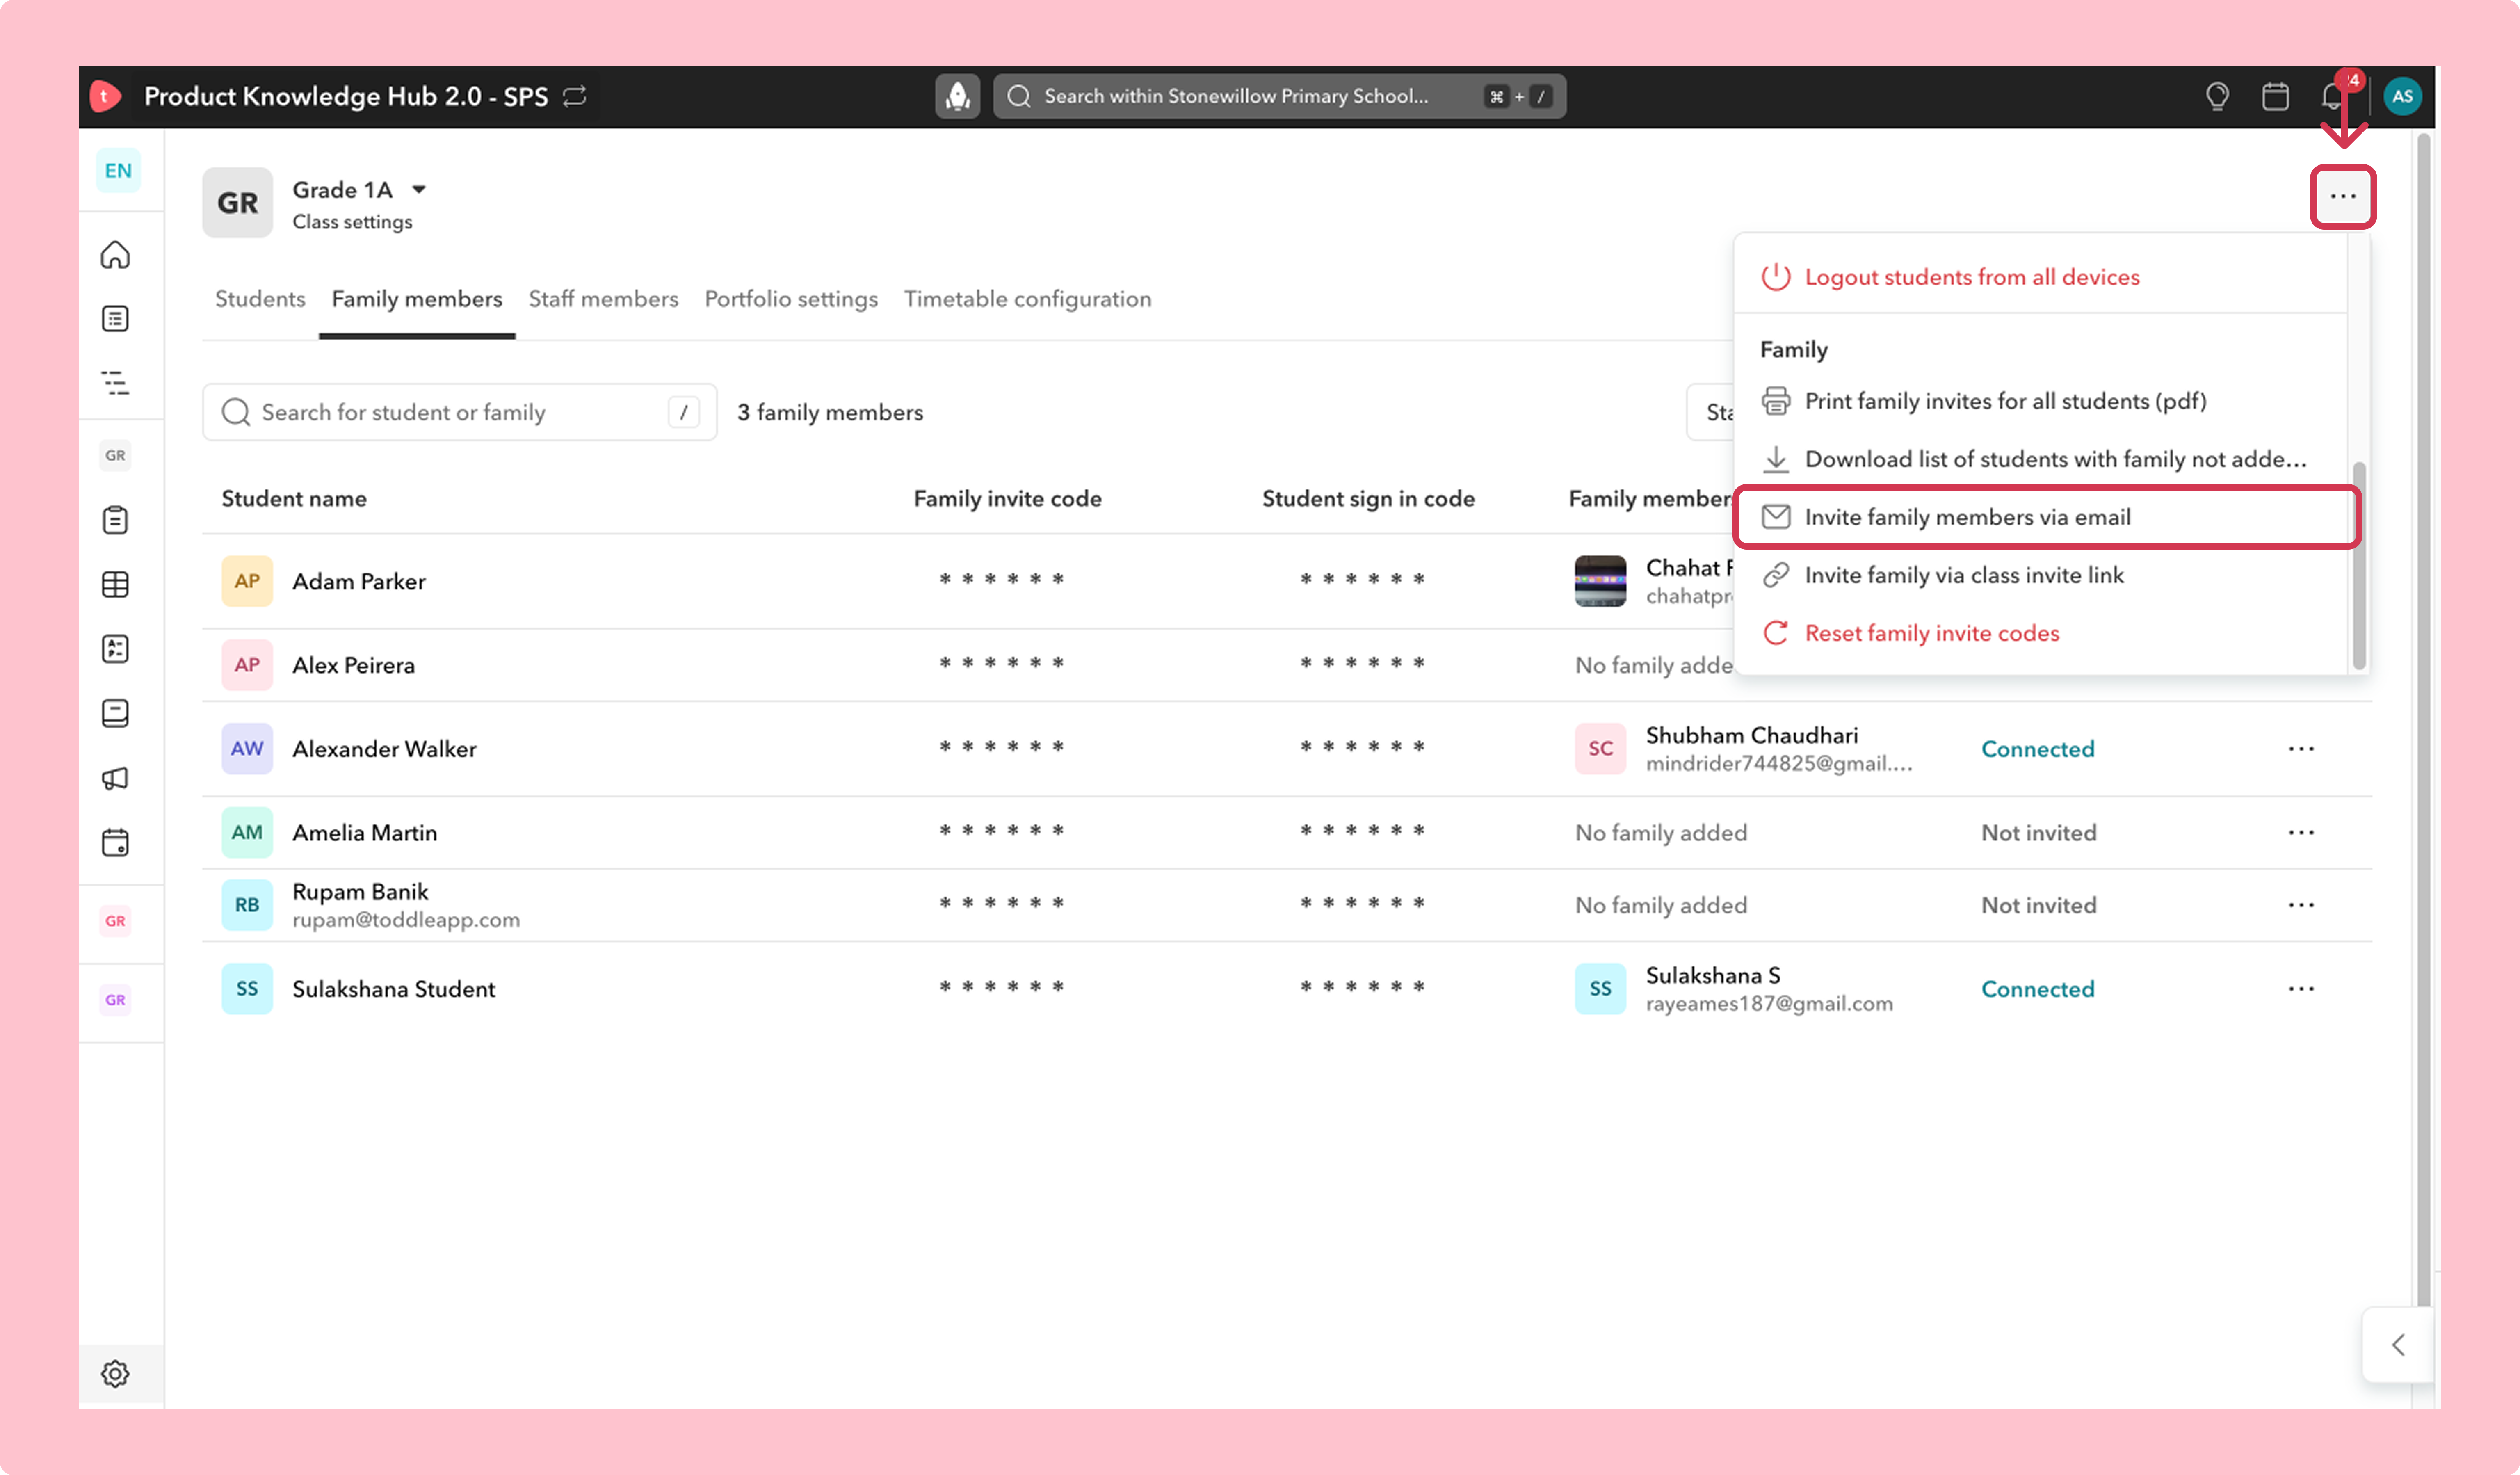Open the calendar icon in top bar
The height and width of the screenshot is (1475, 2520).
[x=2275, y=96]
